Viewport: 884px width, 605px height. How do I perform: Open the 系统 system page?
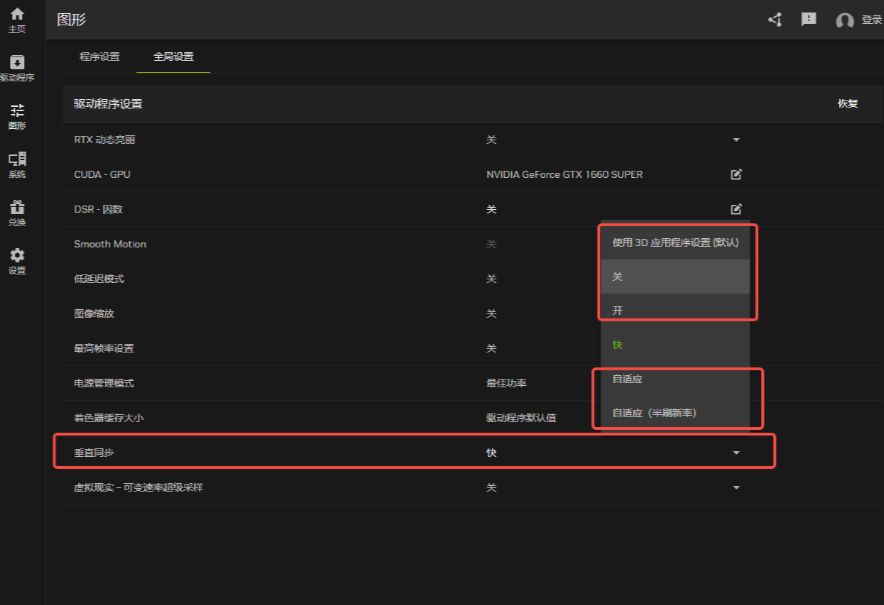pos(17,164)
